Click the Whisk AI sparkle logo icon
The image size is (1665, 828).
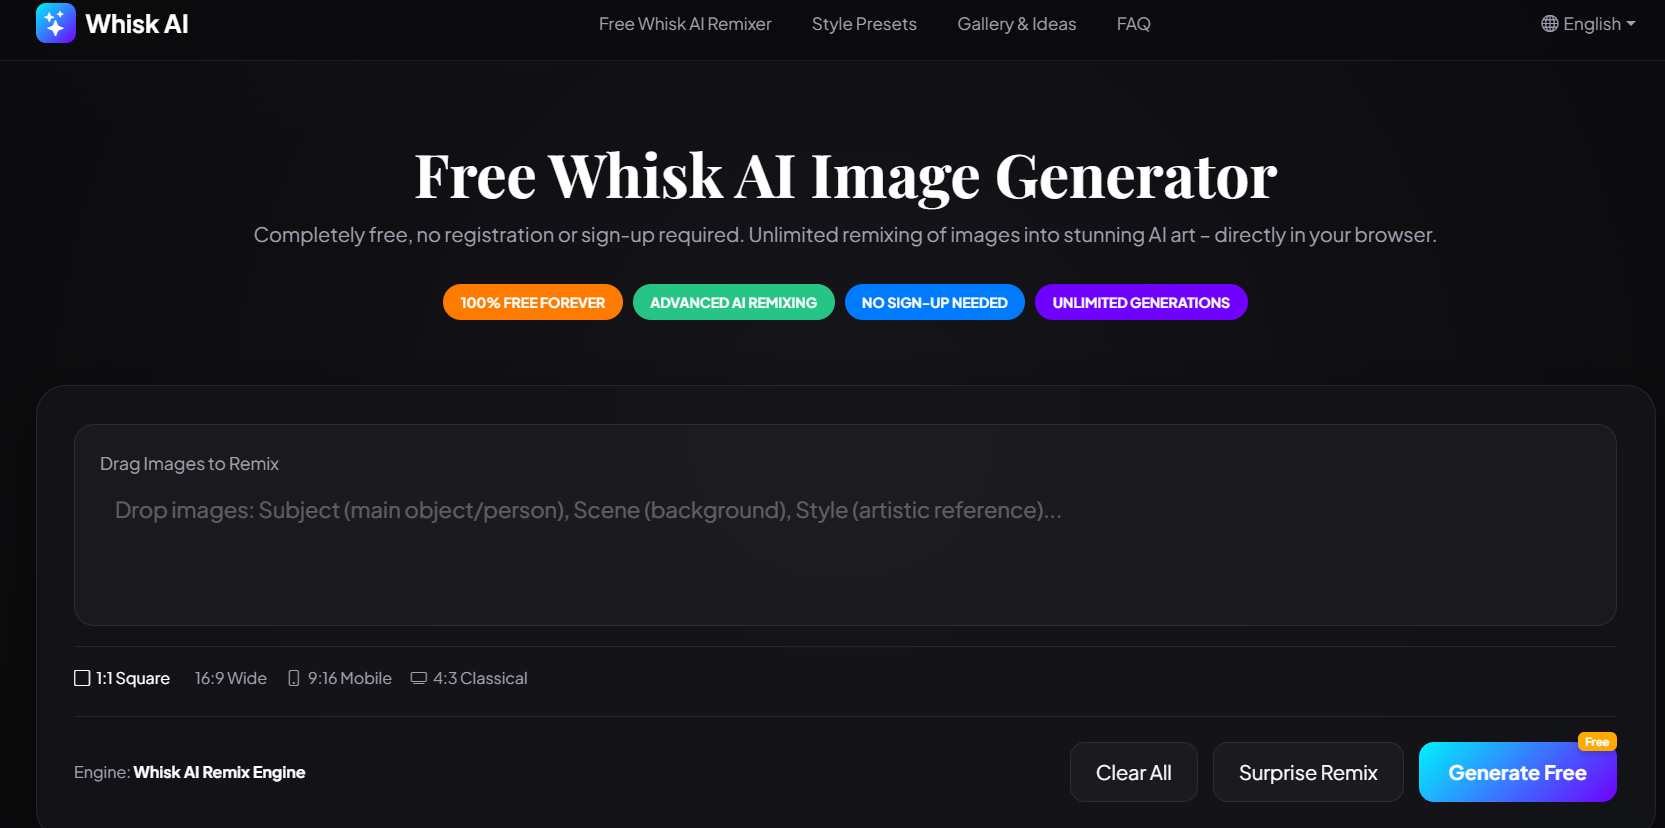(55, 23)
